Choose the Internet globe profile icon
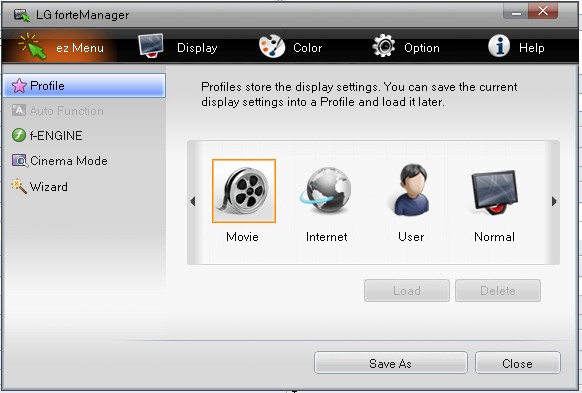The height and width of the screenshot is (393, 582). click(326, 191)
